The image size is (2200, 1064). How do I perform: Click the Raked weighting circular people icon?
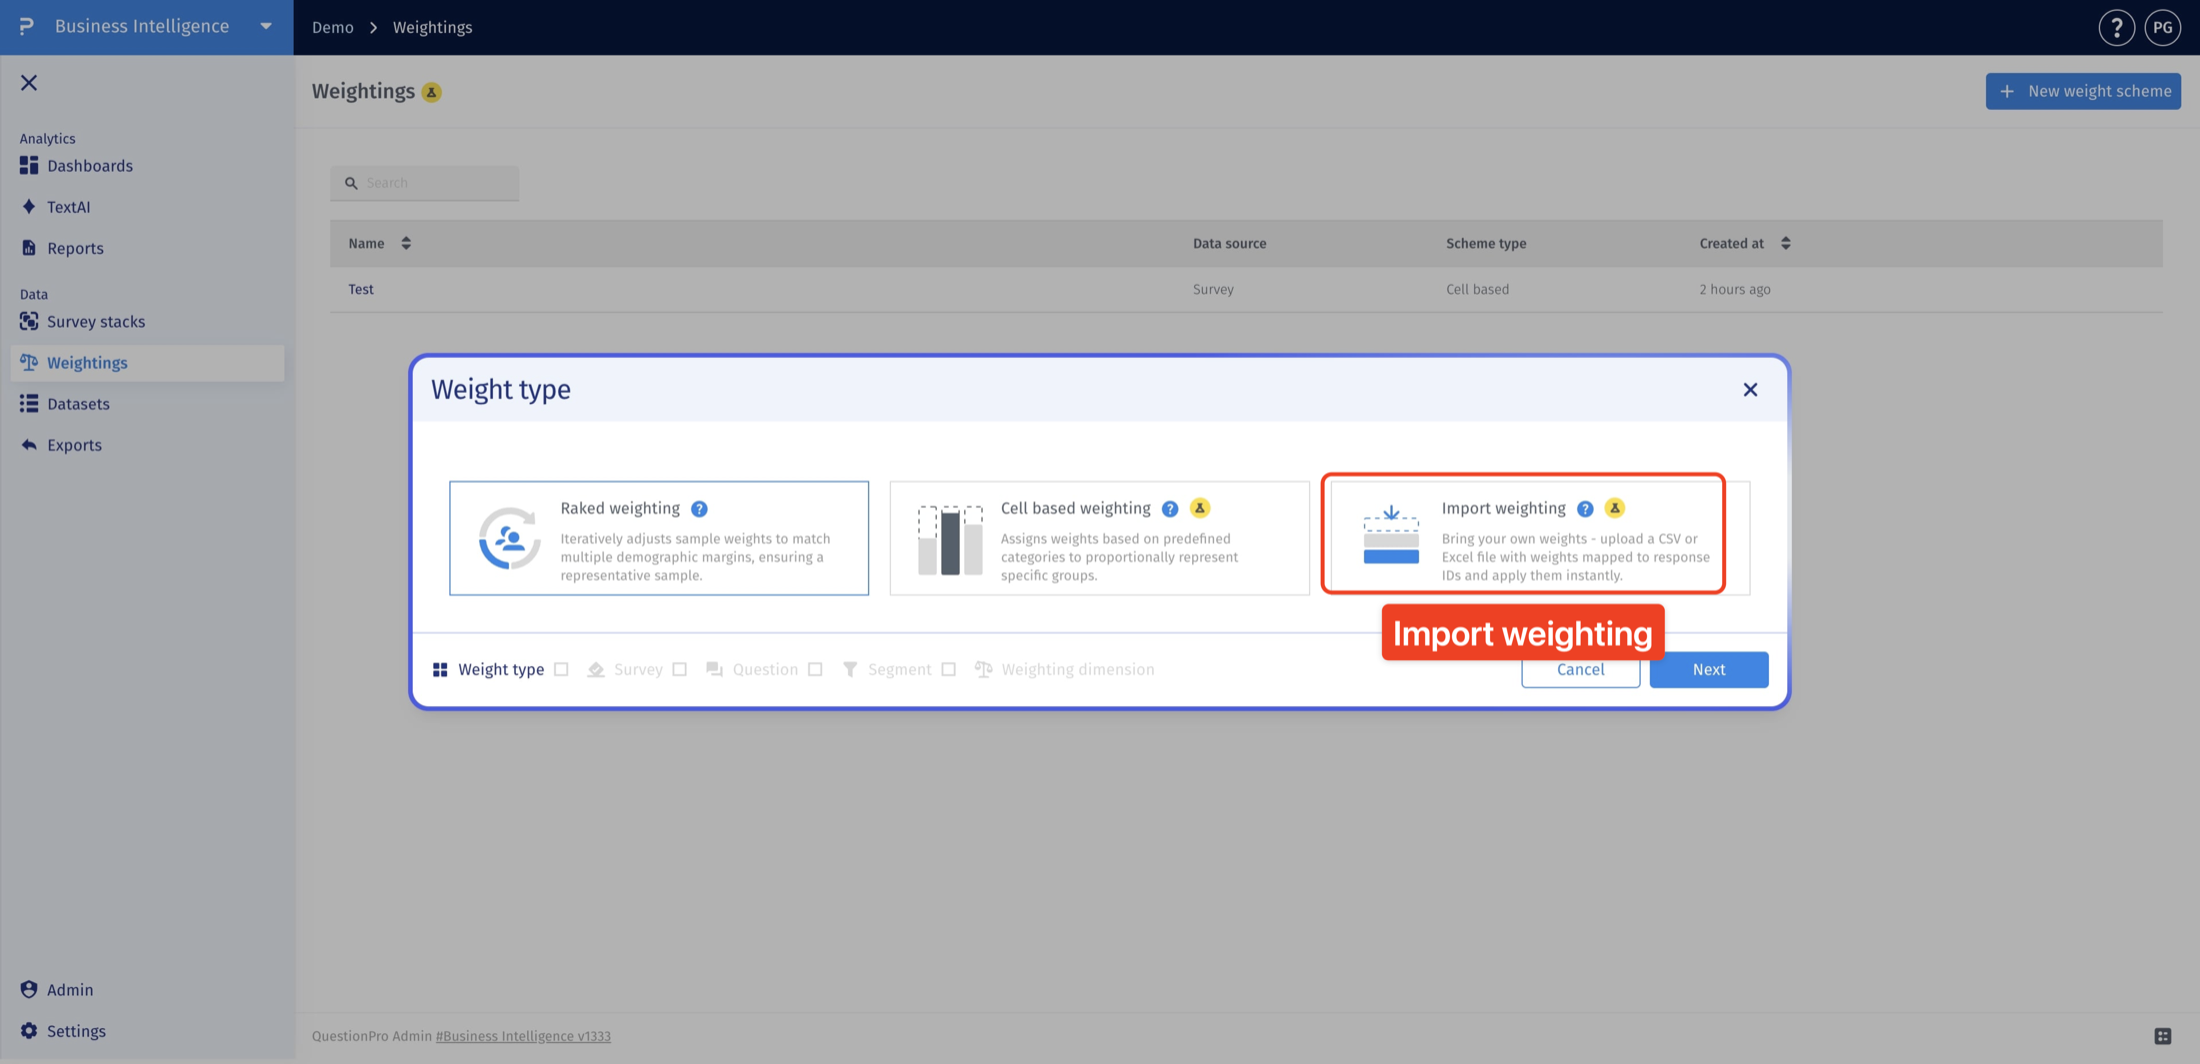tap(509, 538)
